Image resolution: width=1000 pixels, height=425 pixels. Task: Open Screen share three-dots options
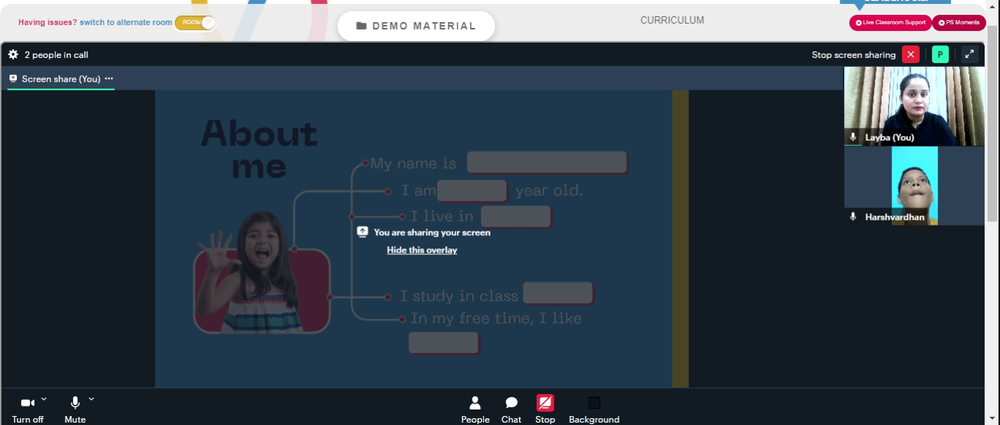[109, 78]
